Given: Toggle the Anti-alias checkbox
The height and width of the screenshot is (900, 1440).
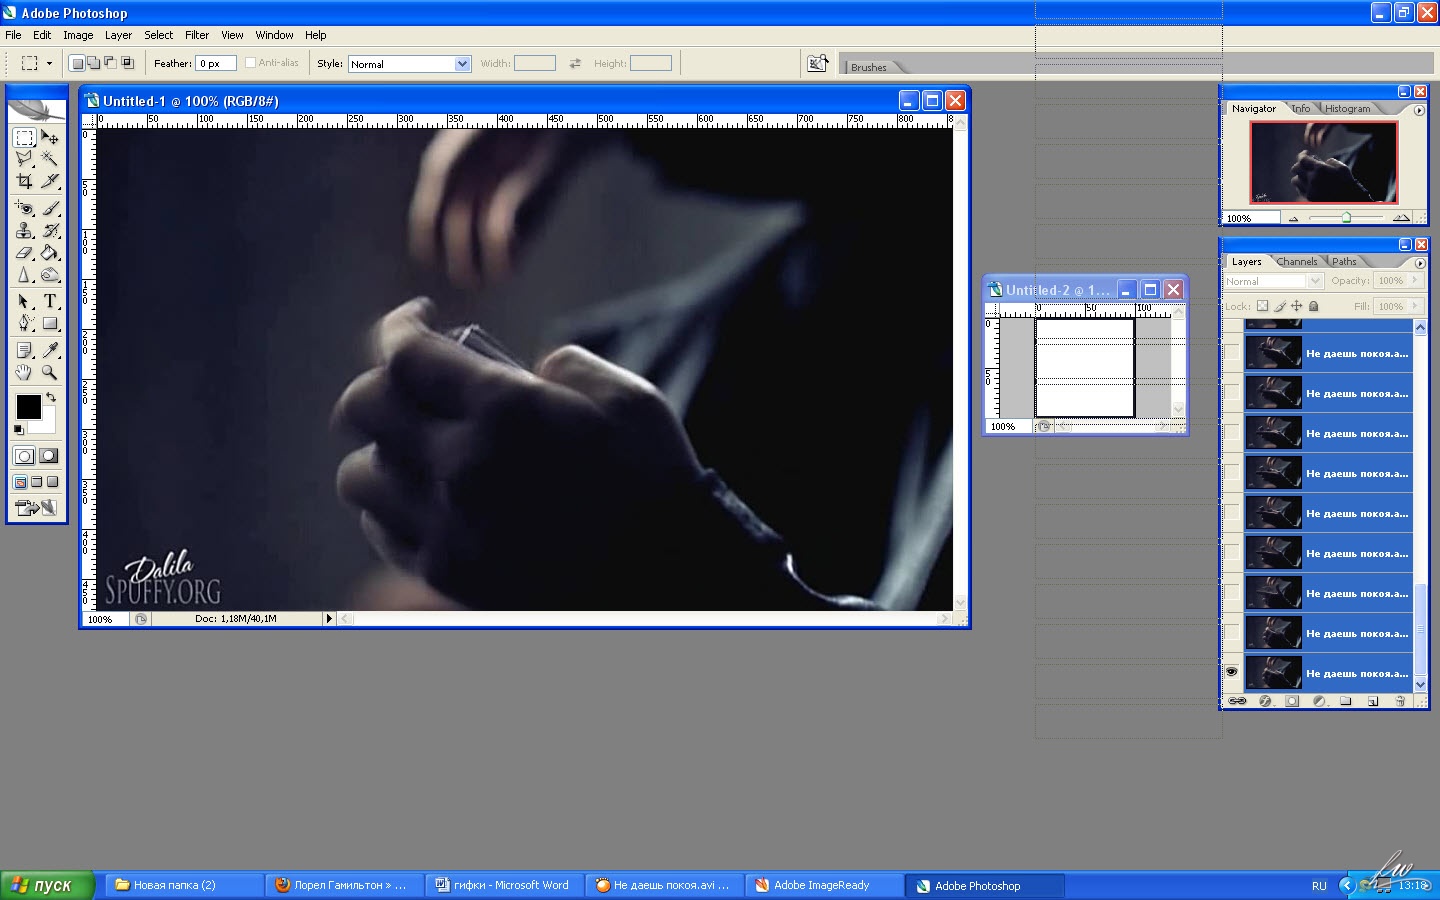Looking at the screenshot, I should (x=250, y=63).
